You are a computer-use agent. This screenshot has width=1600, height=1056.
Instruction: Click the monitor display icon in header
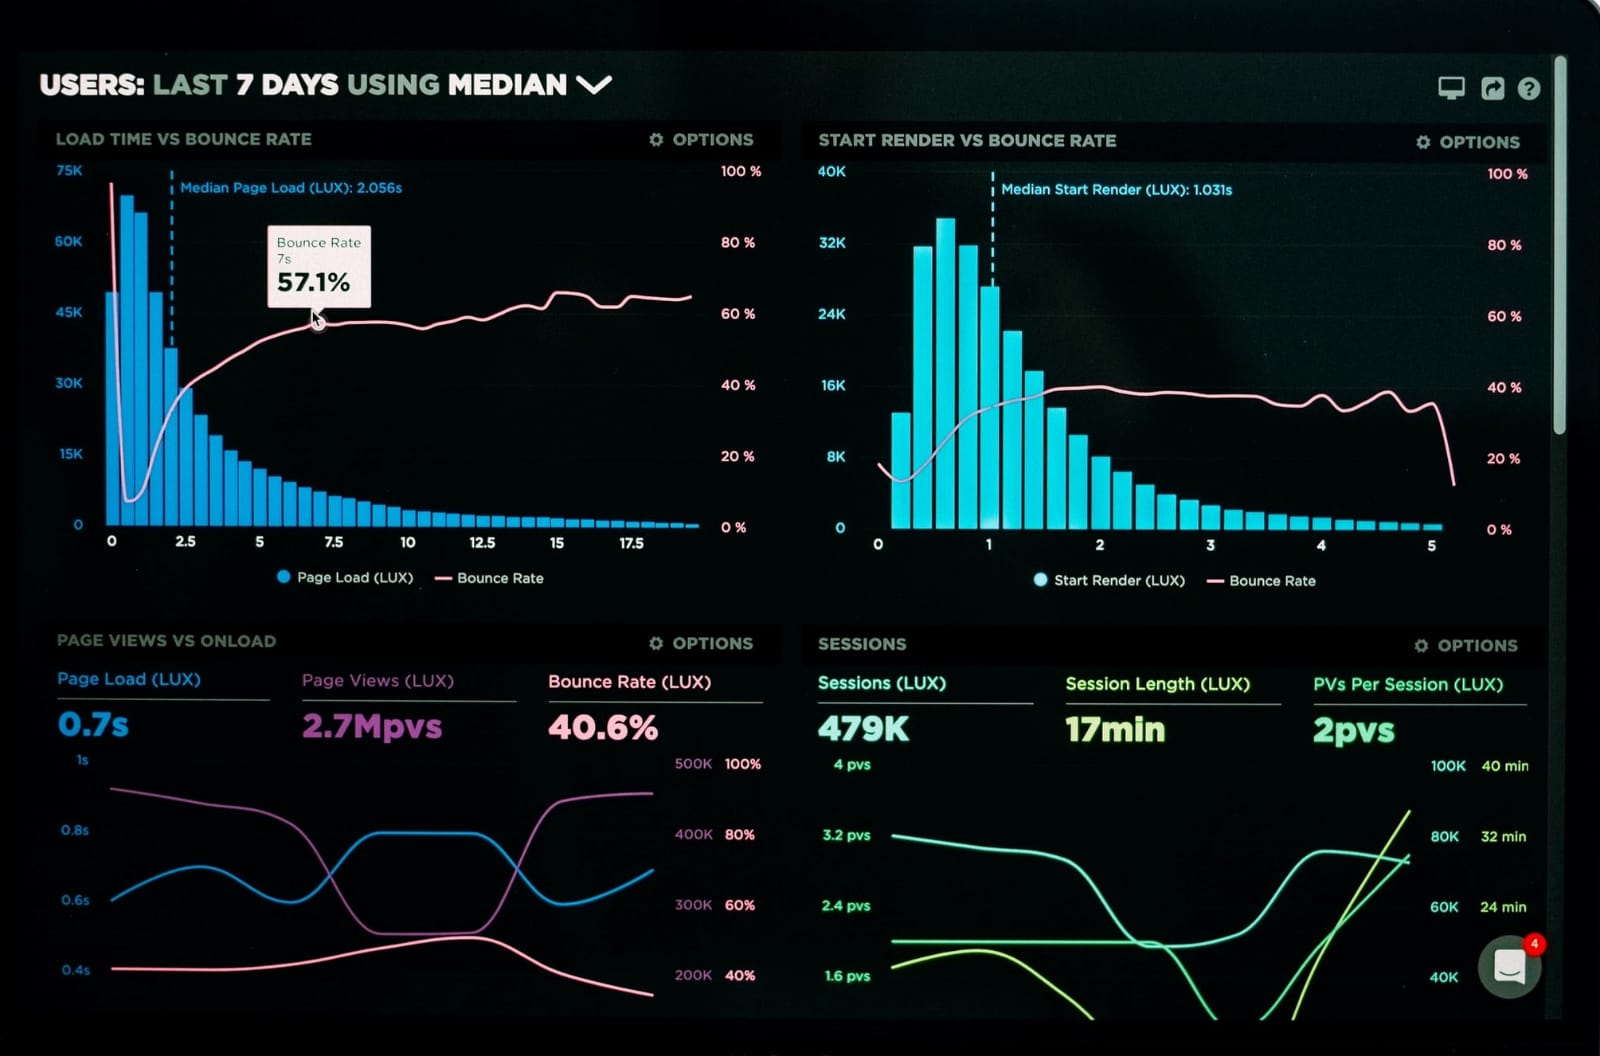(1451, 88)
